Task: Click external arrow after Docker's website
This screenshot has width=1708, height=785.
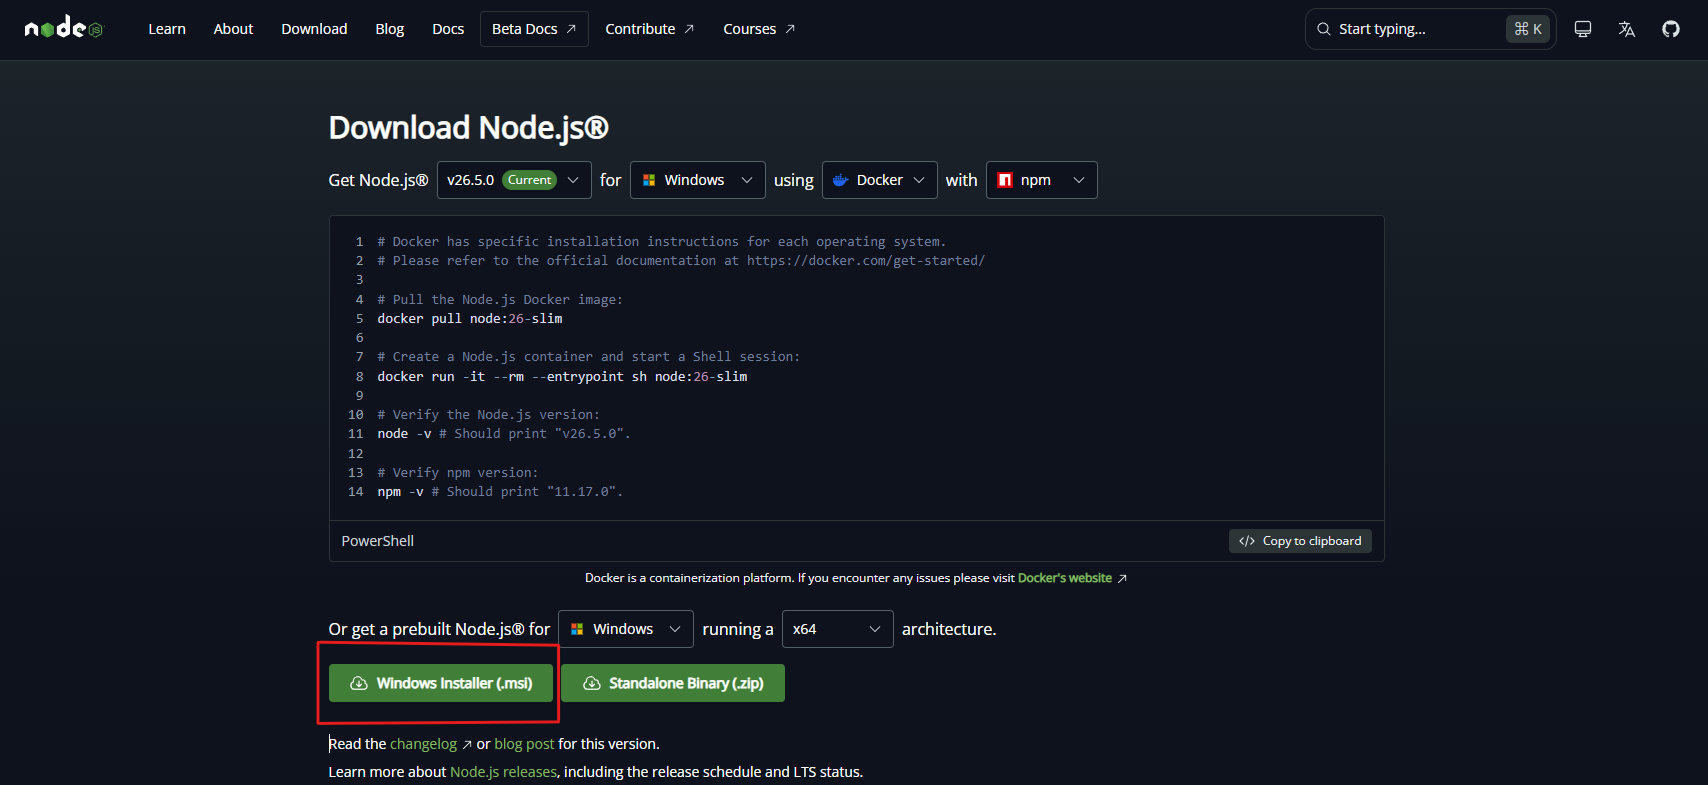Action: [x=1122, y=578]
